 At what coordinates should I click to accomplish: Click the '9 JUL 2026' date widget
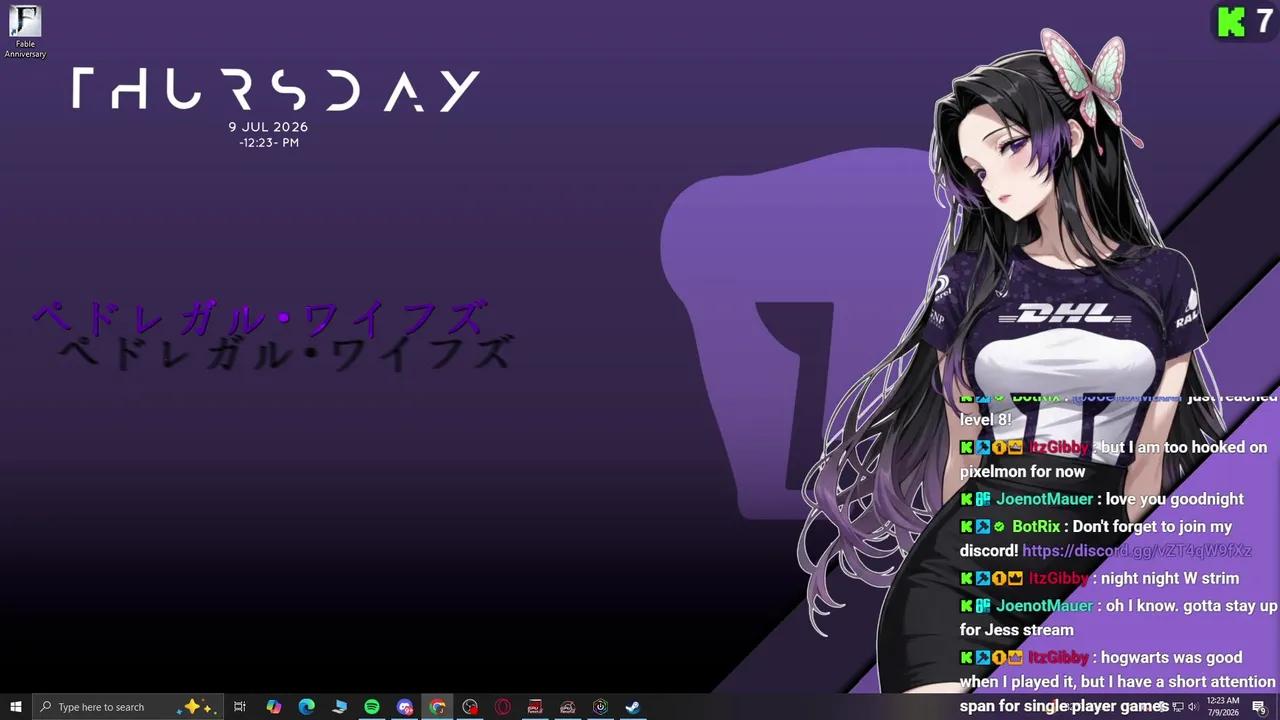(x=268, y=127)
